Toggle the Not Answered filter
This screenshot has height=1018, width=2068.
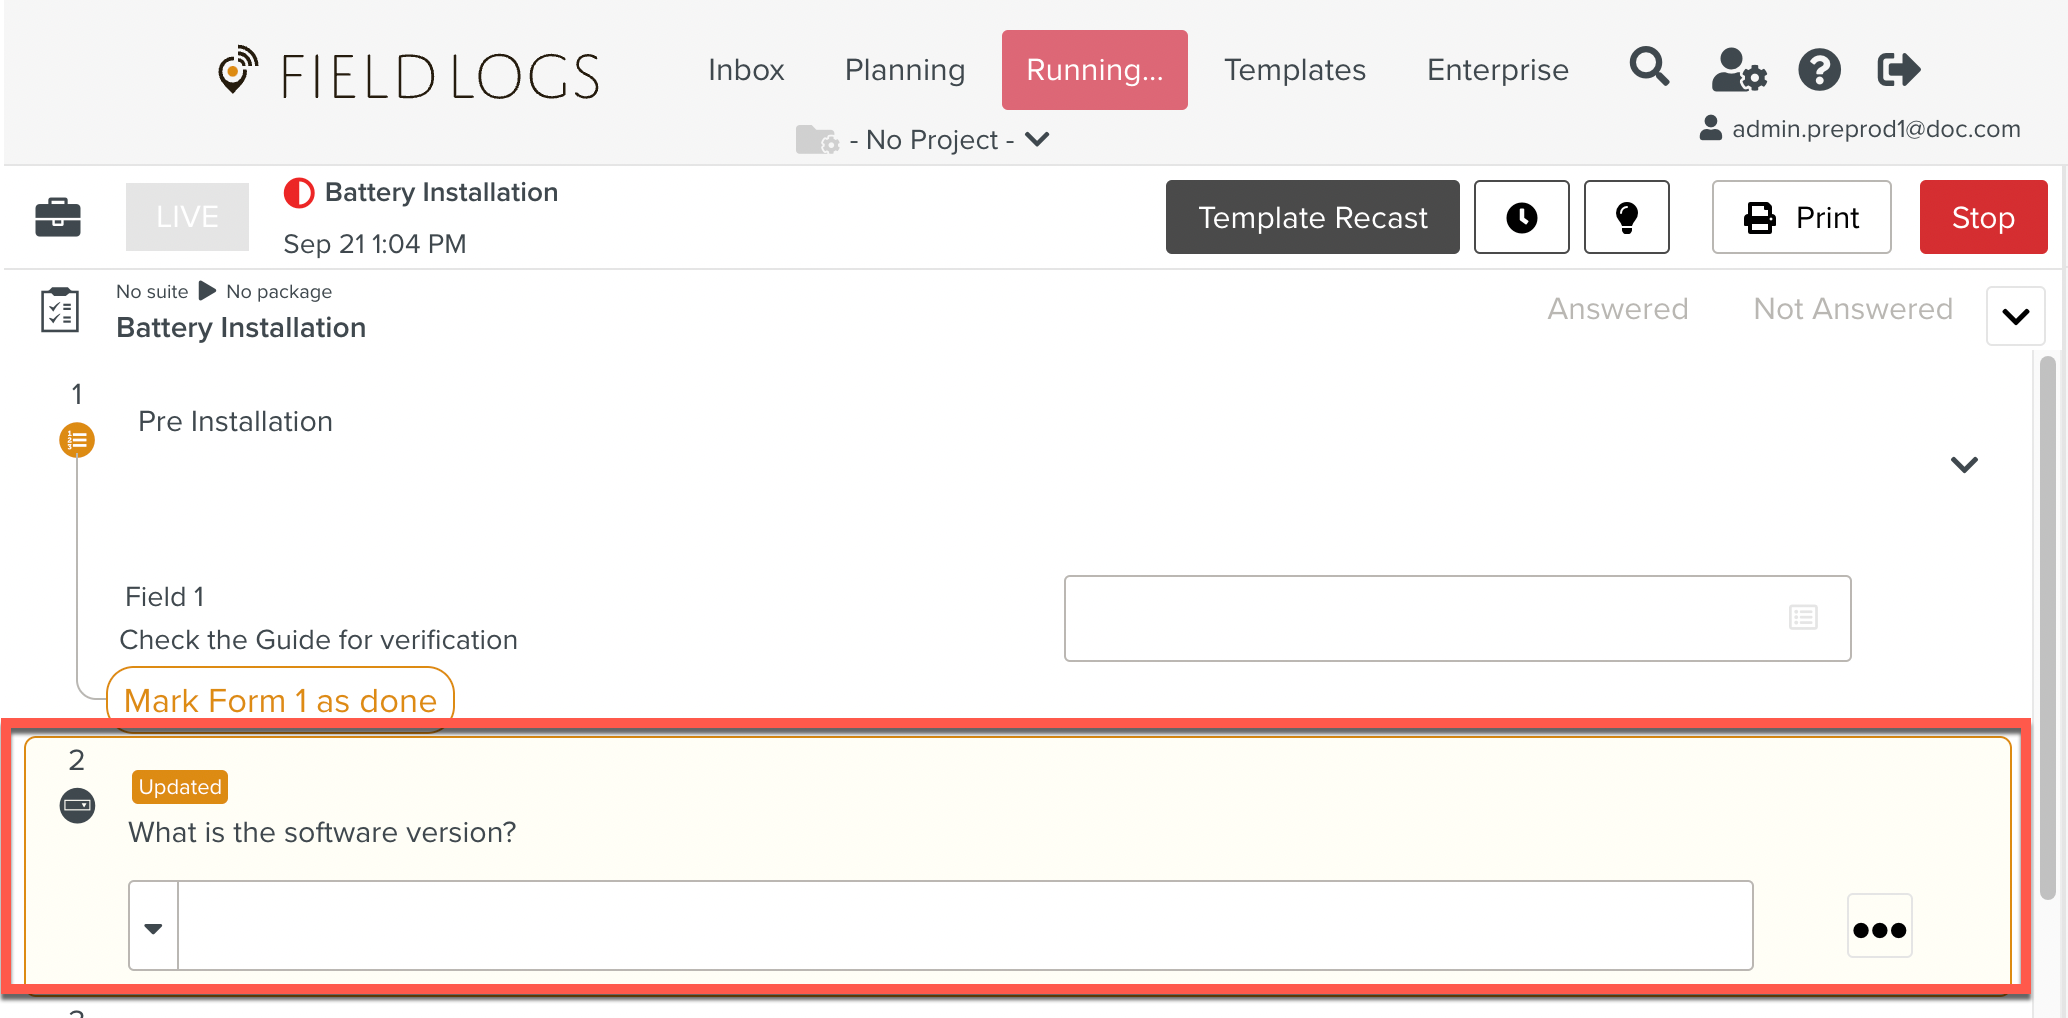pos(1852,308)
